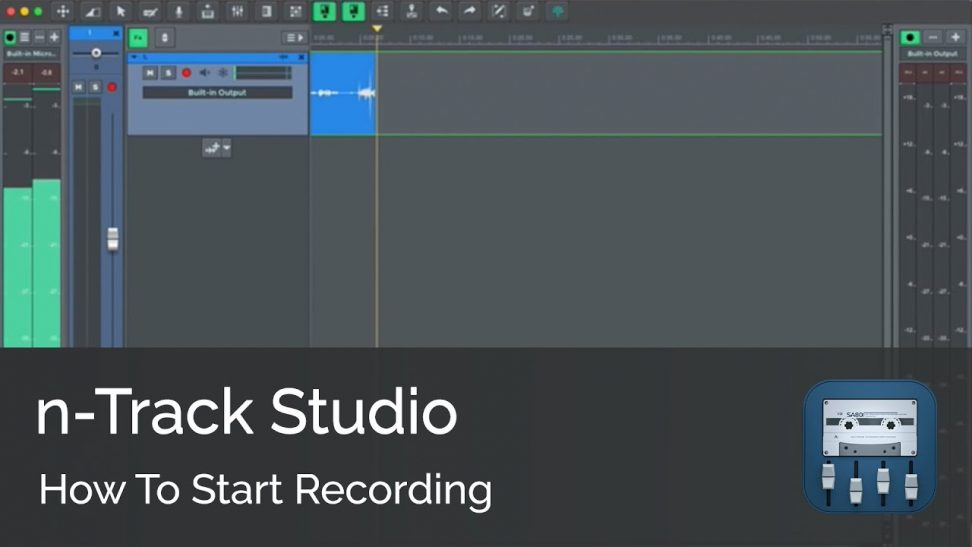Solo the track in timeline header
Image resolution: width=972 pixels, height=547 pixels.
coord(168,73)
